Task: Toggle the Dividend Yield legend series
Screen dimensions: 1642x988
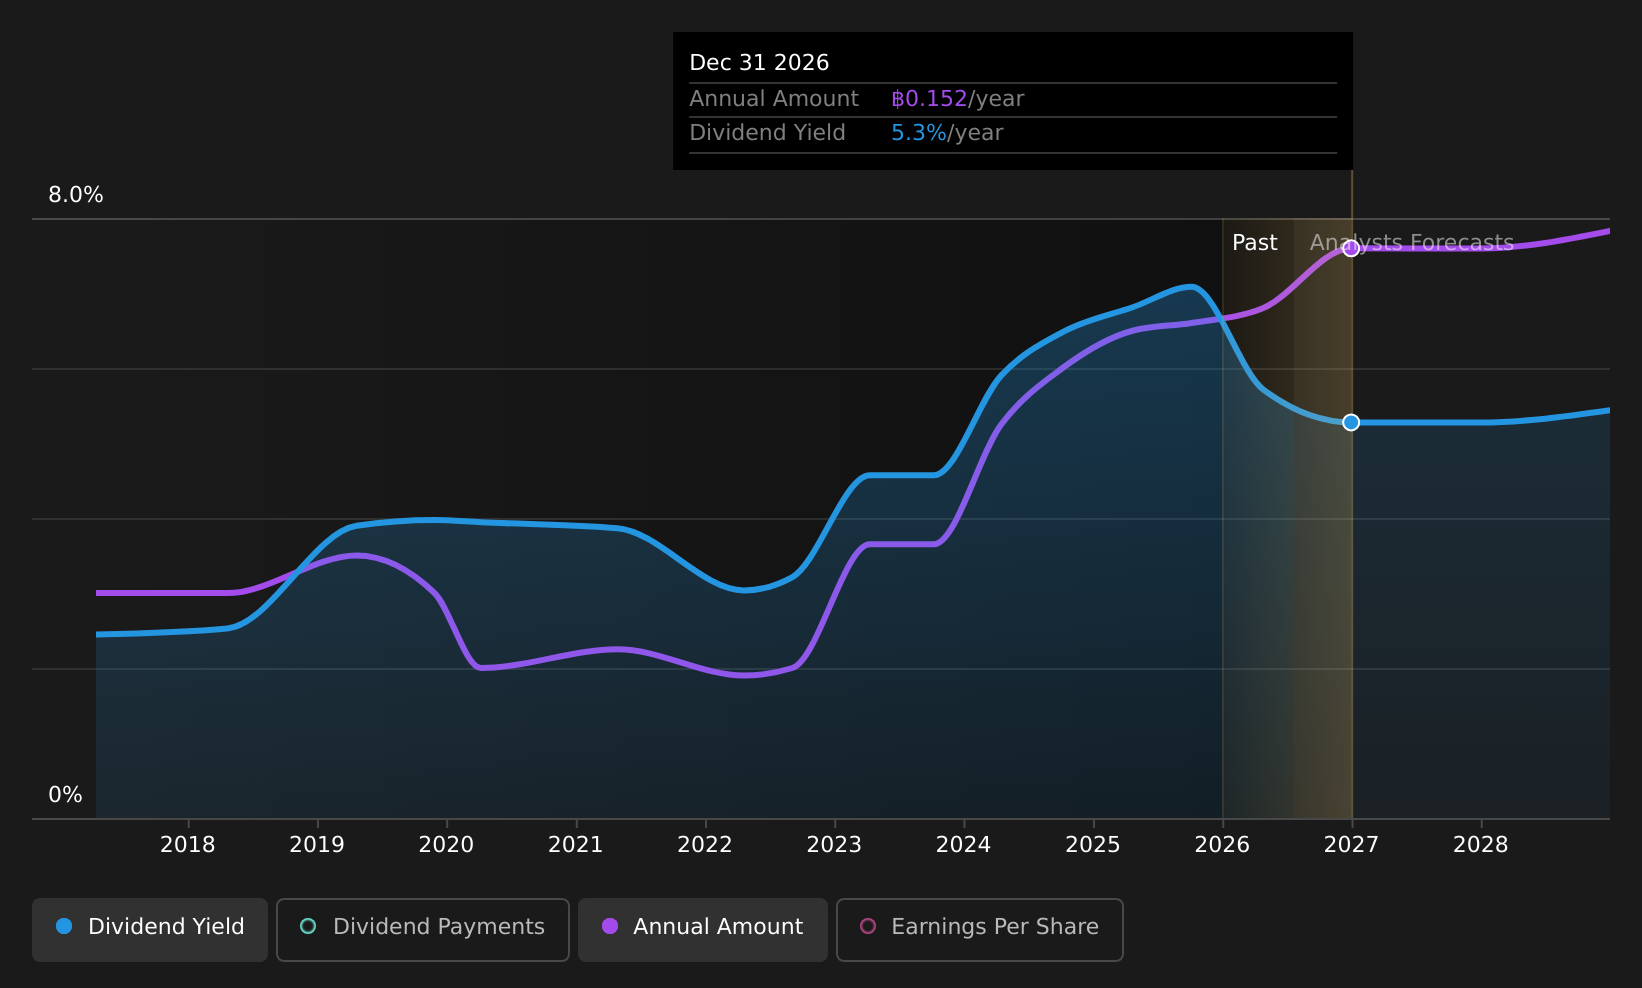Action: click(x=150, y=929)
